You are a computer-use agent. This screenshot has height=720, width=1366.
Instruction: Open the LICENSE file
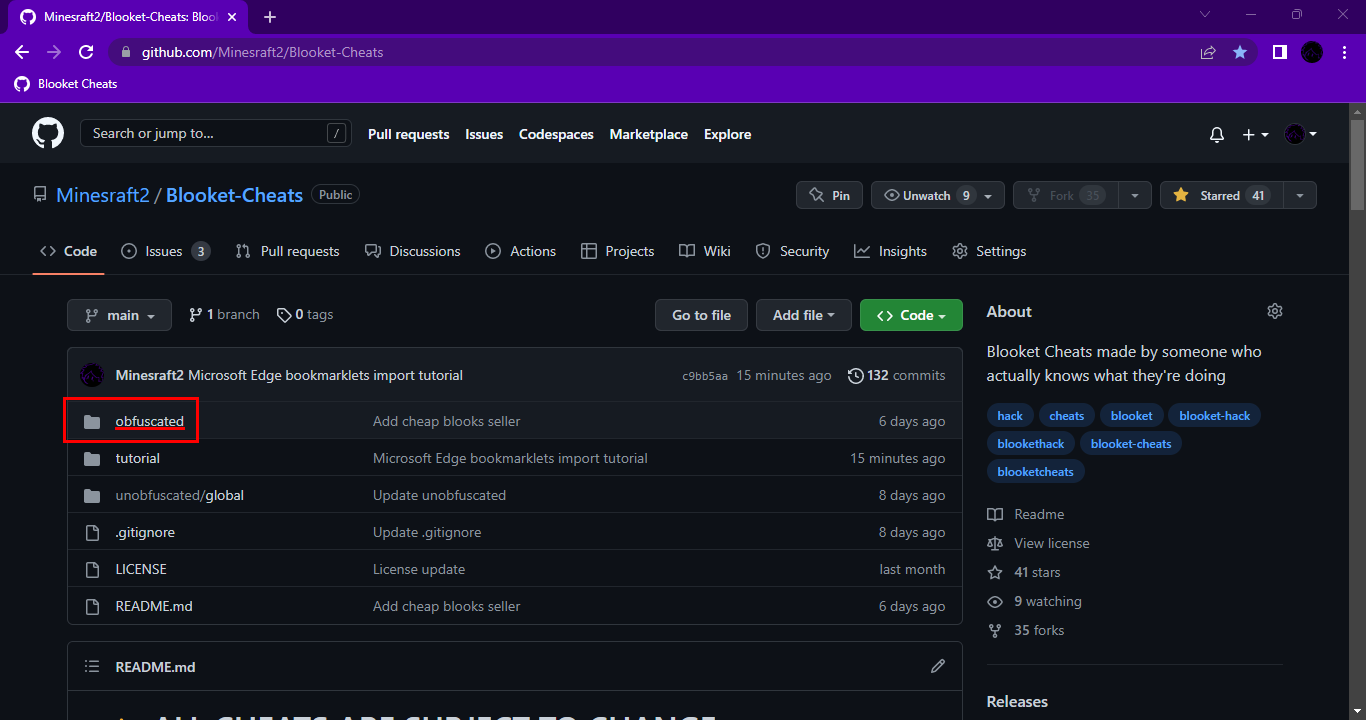pos(141,569)
